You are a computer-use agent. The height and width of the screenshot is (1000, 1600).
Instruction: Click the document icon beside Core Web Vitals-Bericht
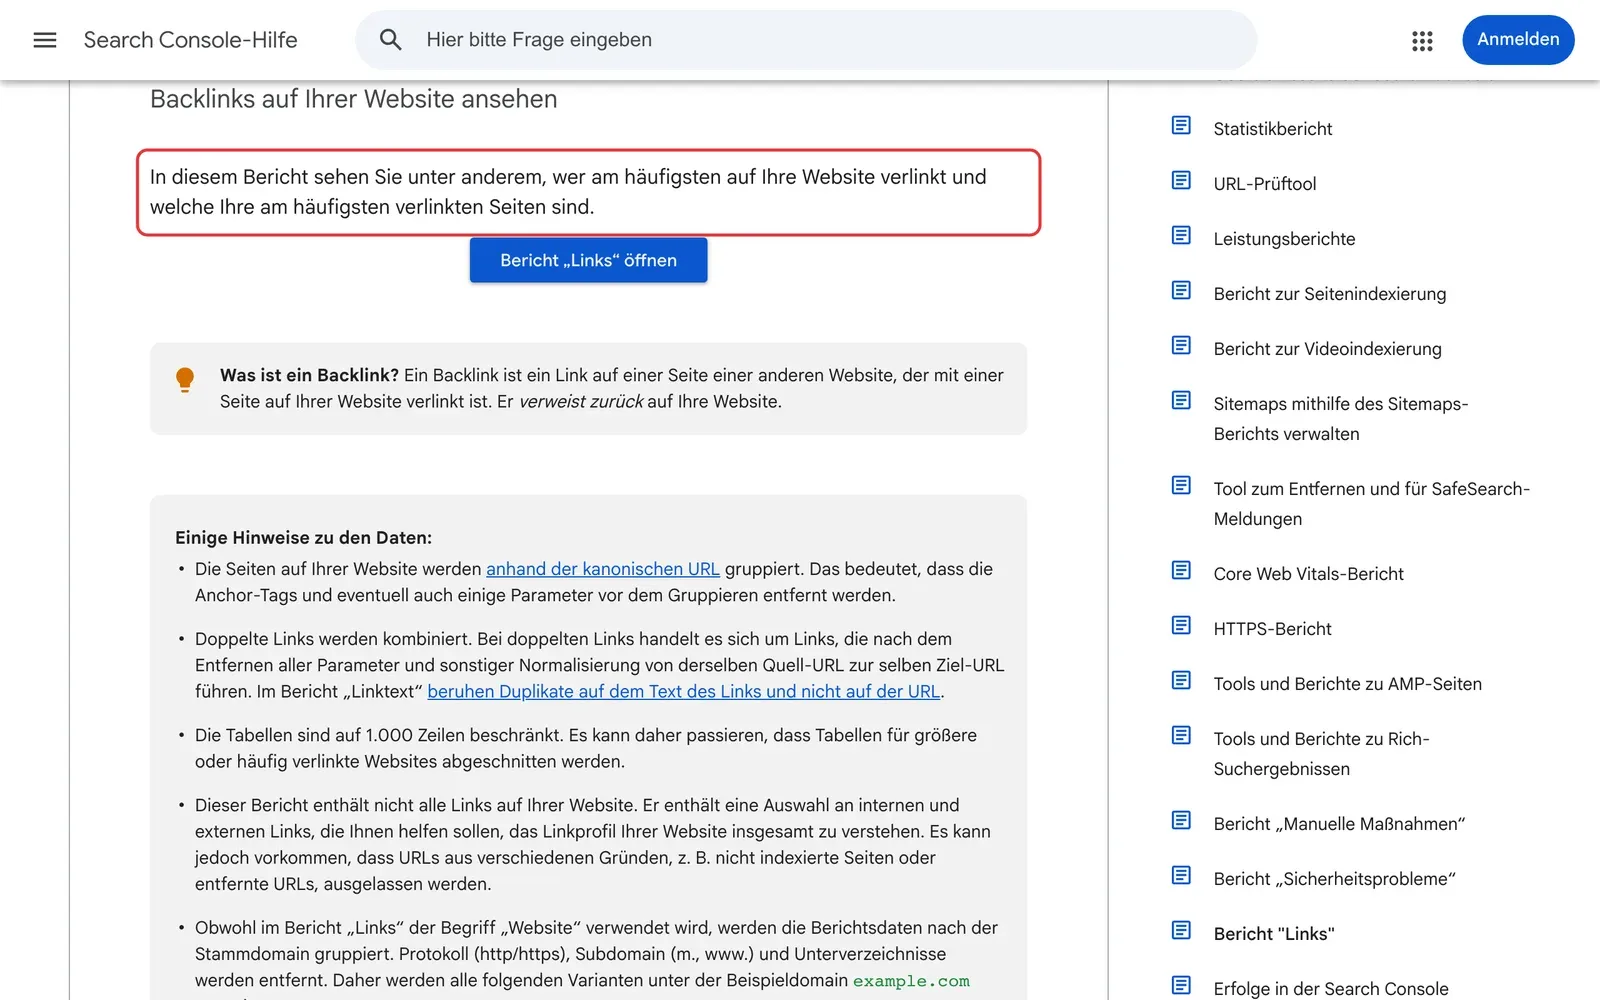(x=1181, y=570)
